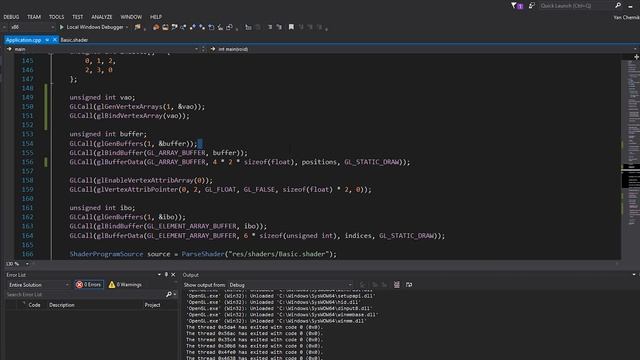Click glEnableVertexAttribArray(0) on line 158
Viewport: 640px width, 360px height.
coord(141,180)
